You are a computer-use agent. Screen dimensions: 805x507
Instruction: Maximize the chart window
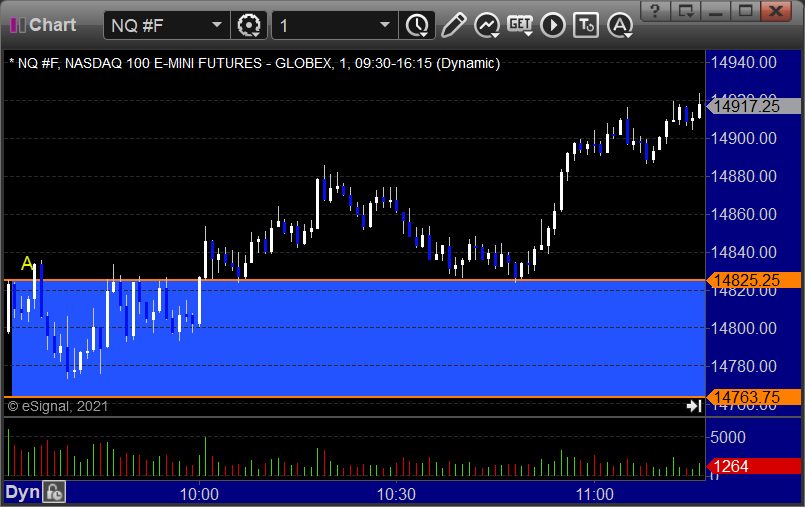coord(745,11)
